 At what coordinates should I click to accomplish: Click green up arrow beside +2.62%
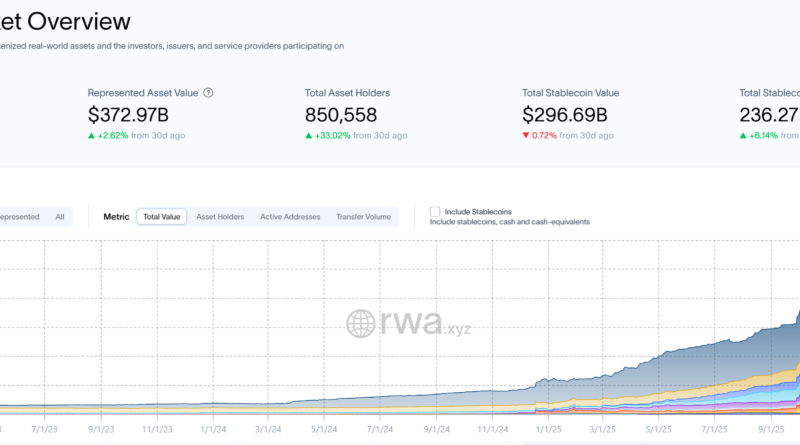pos(92,135)
